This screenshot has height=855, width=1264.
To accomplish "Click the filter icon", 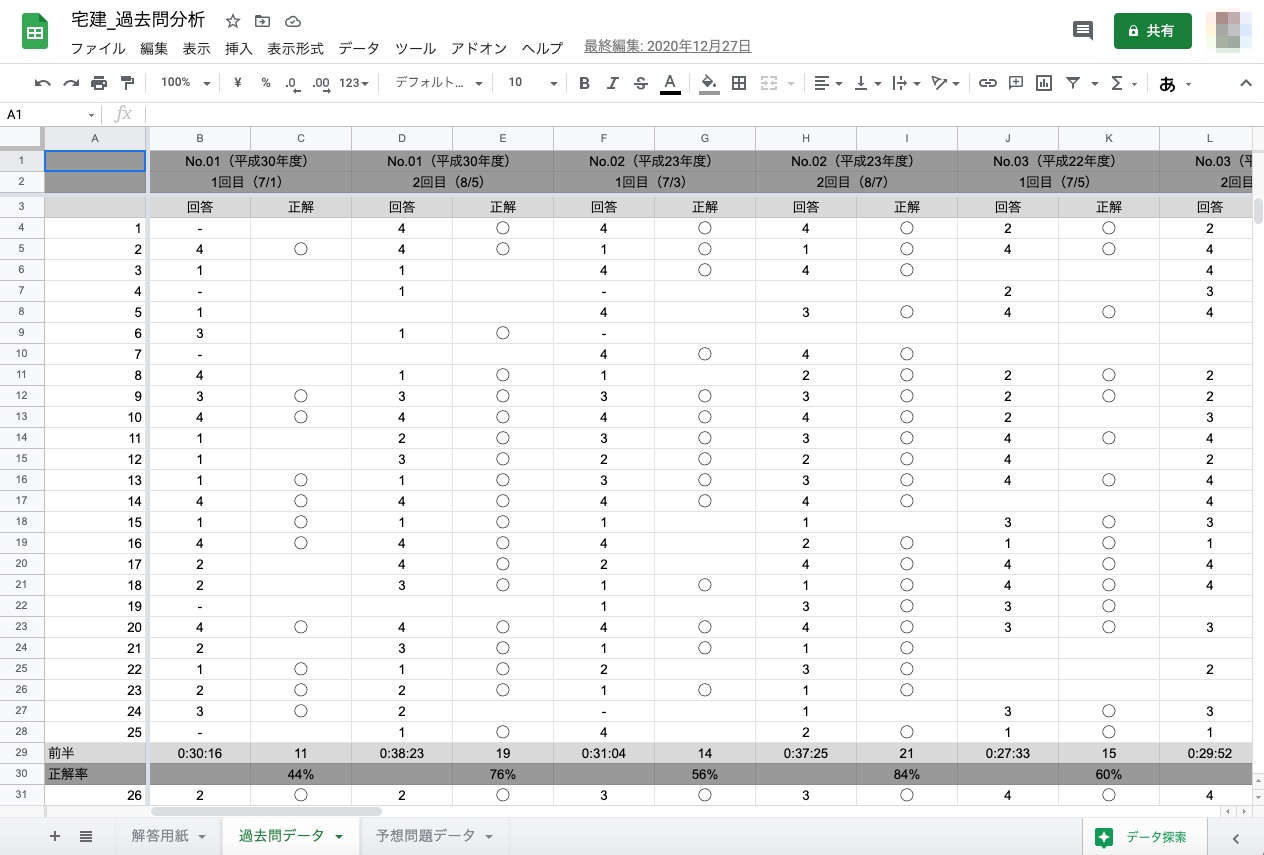I will 1073,83.
